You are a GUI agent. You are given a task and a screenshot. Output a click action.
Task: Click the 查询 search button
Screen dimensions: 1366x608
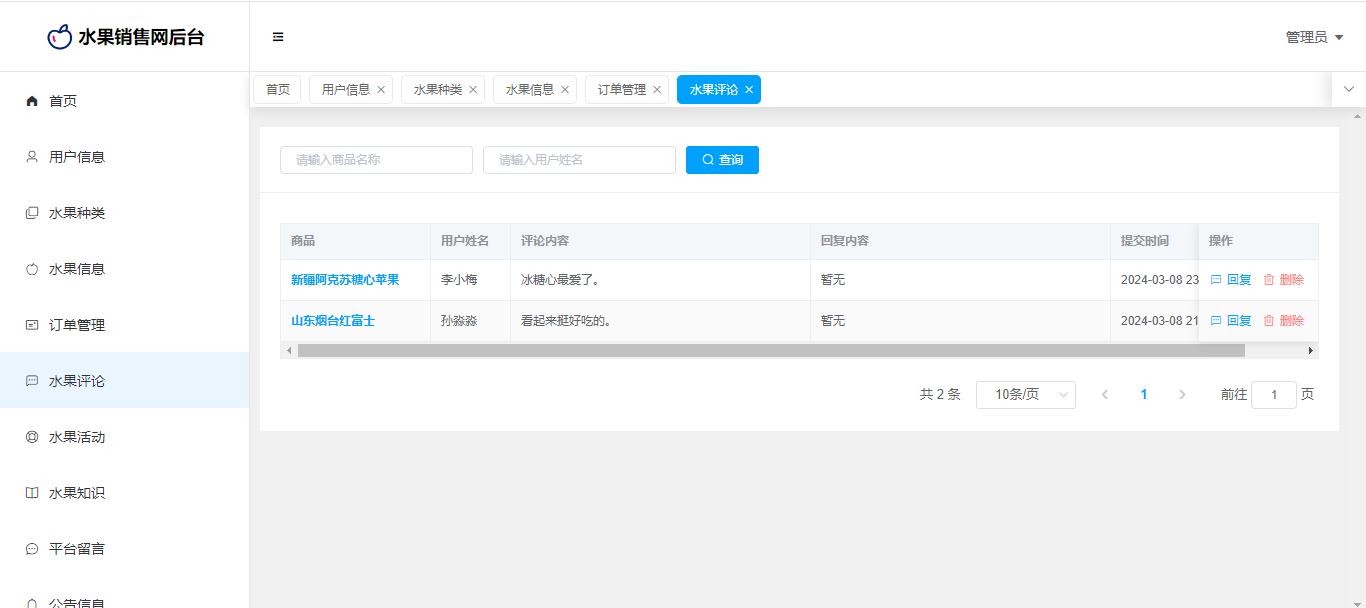click(x=722, y=160)
